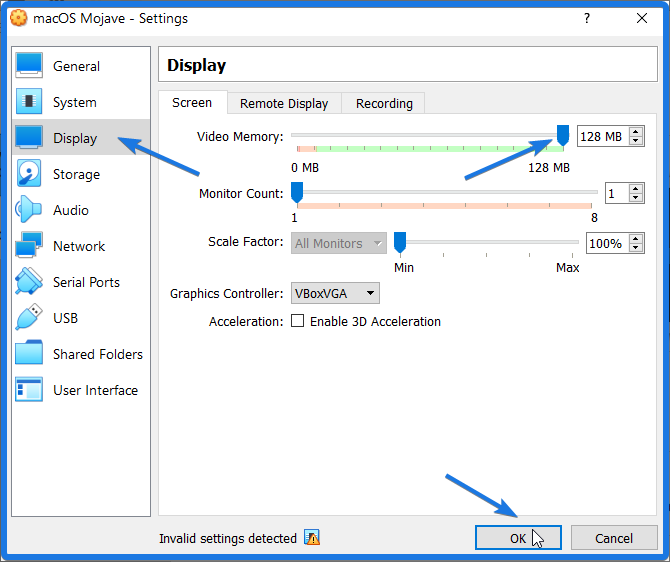Decrease Monitor Count with down arrow

[636, 197]
